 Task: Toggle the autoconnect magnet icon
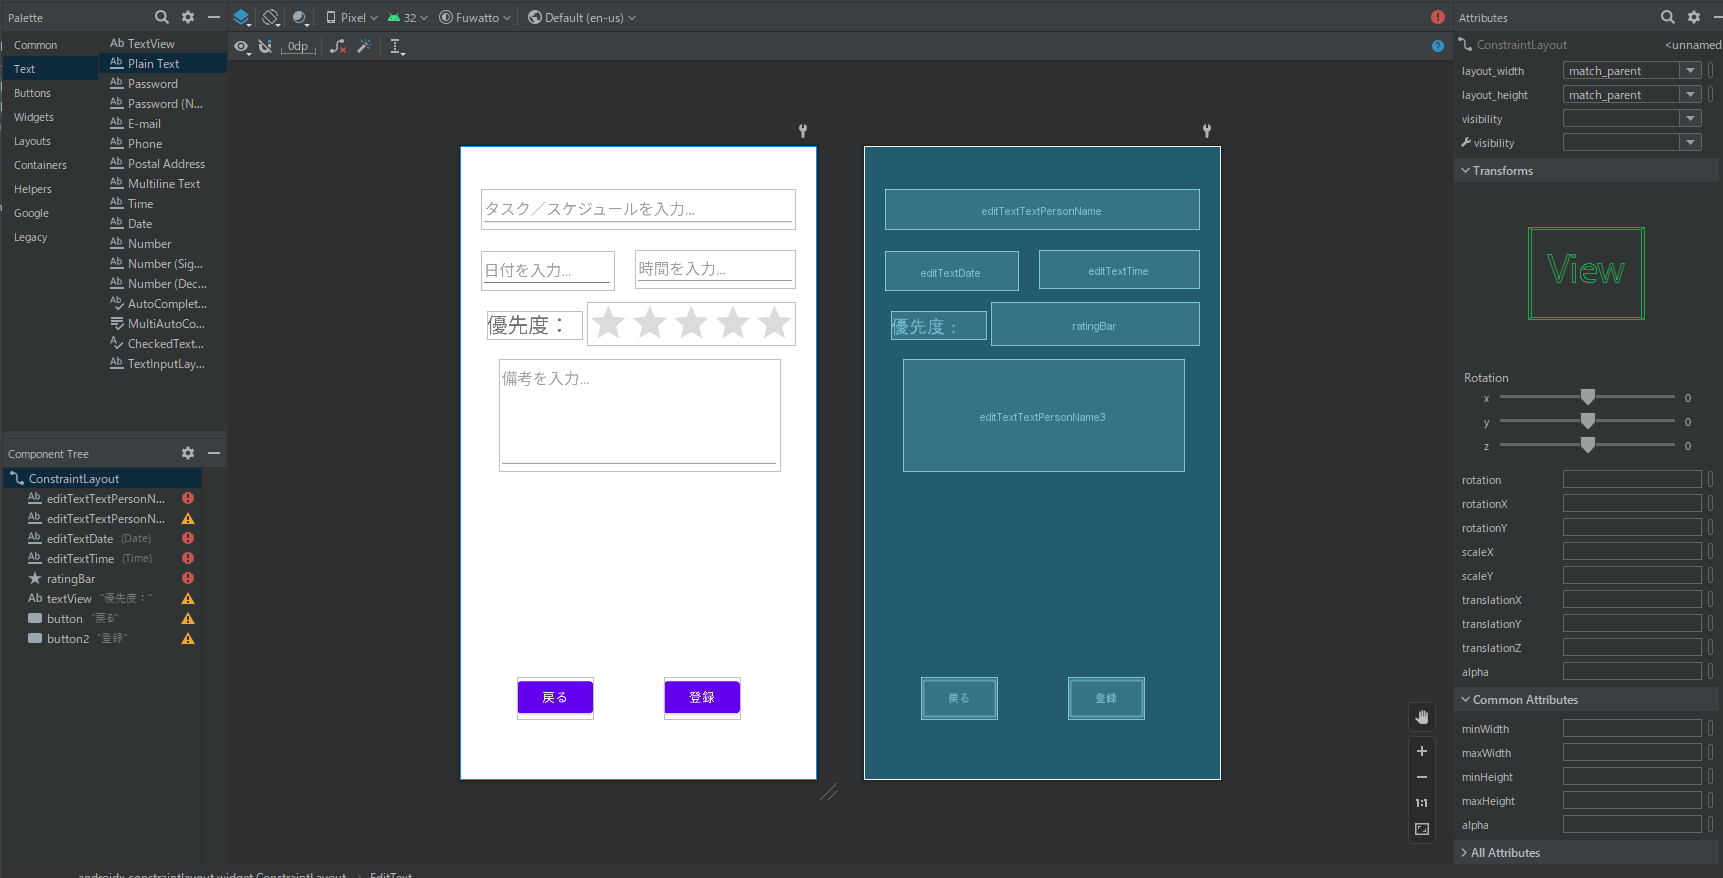(265, 46)
